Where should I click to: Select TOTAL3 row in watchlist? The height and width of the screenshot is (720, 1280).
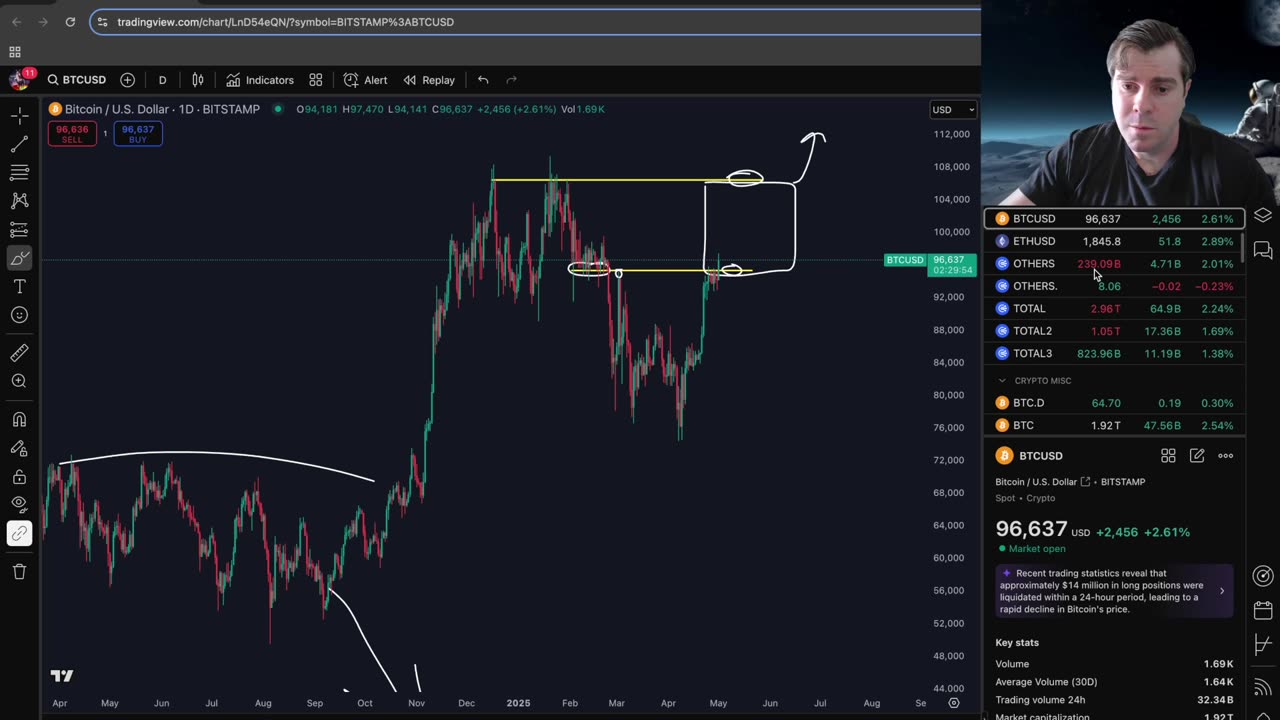1114,353
